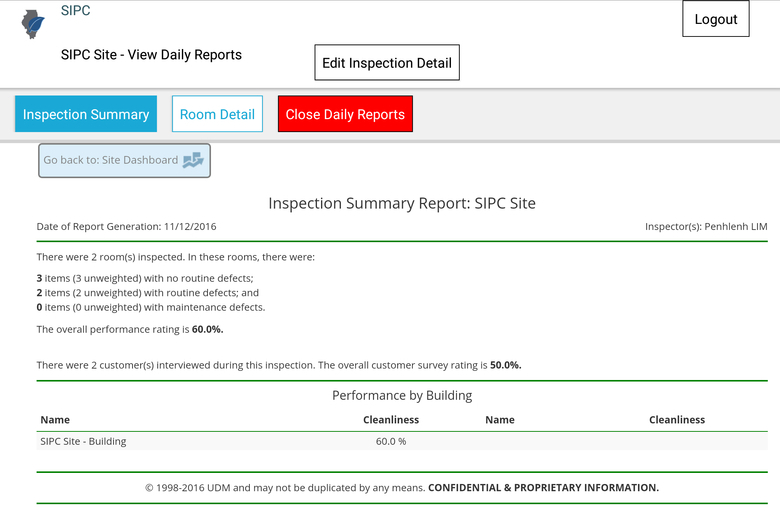Click the dashboard icon in the go-back button
Screen dimensions: 780x518
(x=193, y=160)
